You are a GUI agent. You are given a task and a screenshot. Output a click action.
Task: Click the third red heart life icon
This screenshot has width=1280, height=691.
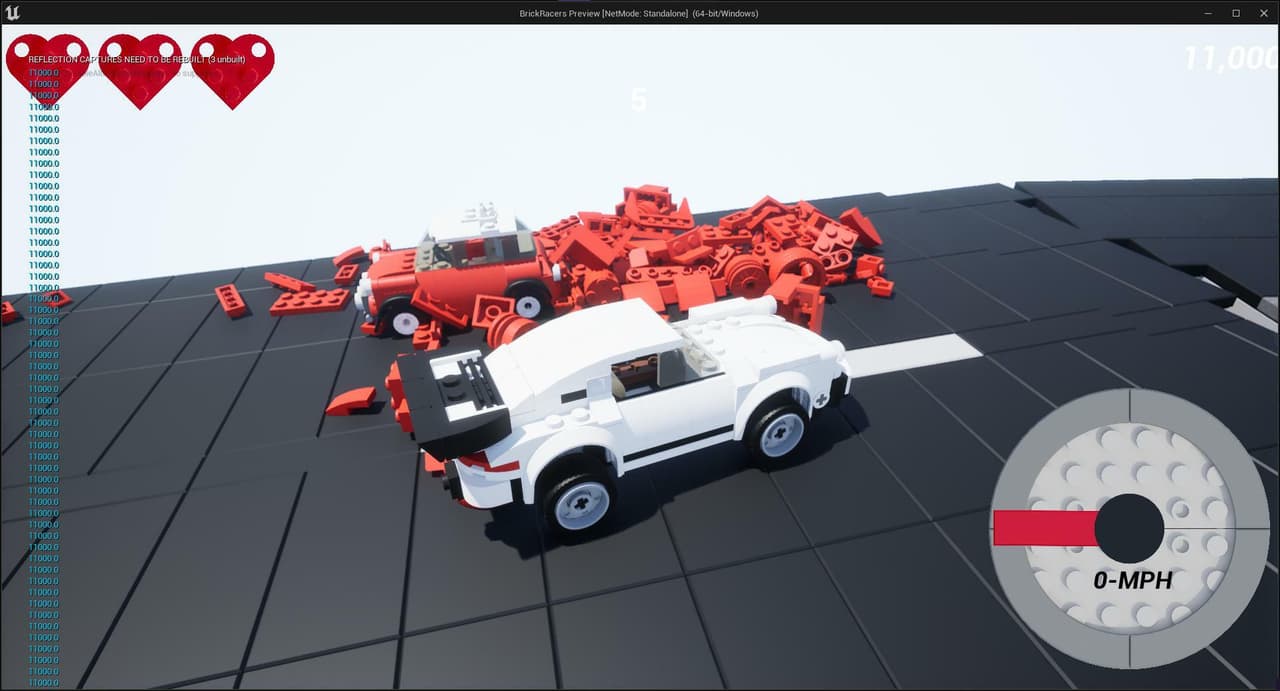[x=232, y=71]
